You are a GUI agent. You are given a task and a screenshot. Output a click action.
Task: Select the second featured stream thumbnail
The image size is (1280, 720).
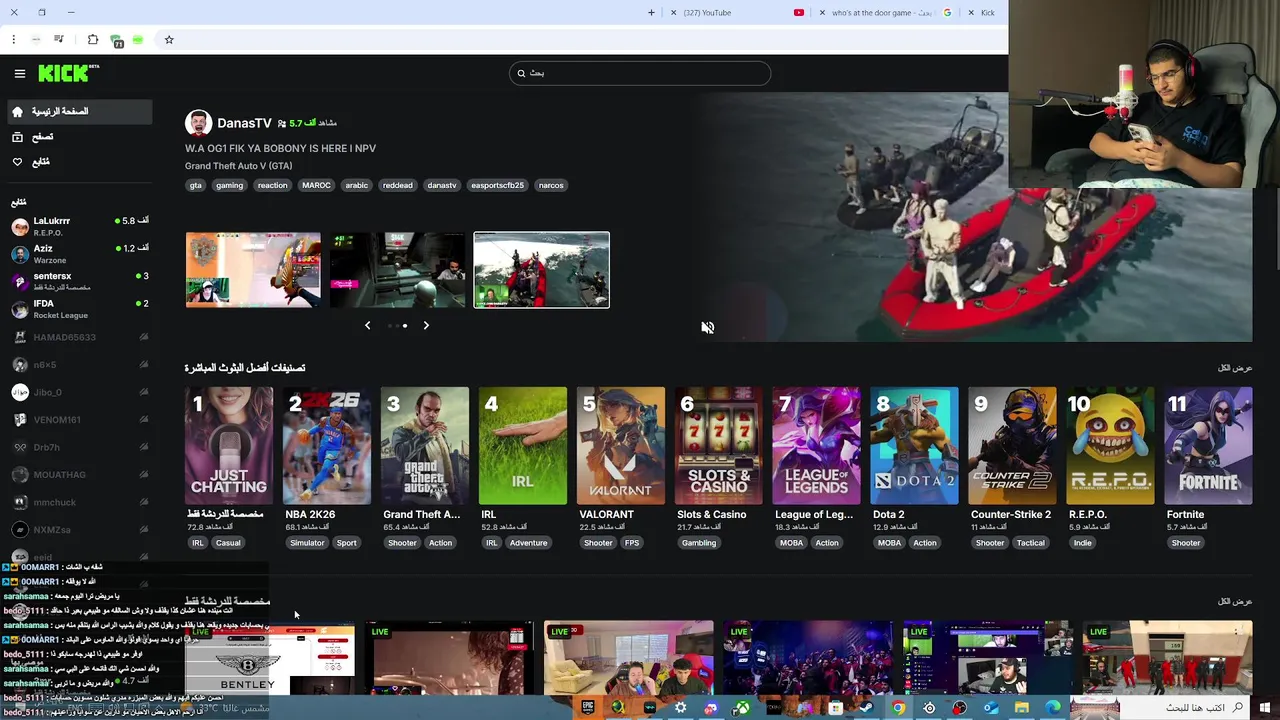[x=397, y=270]
